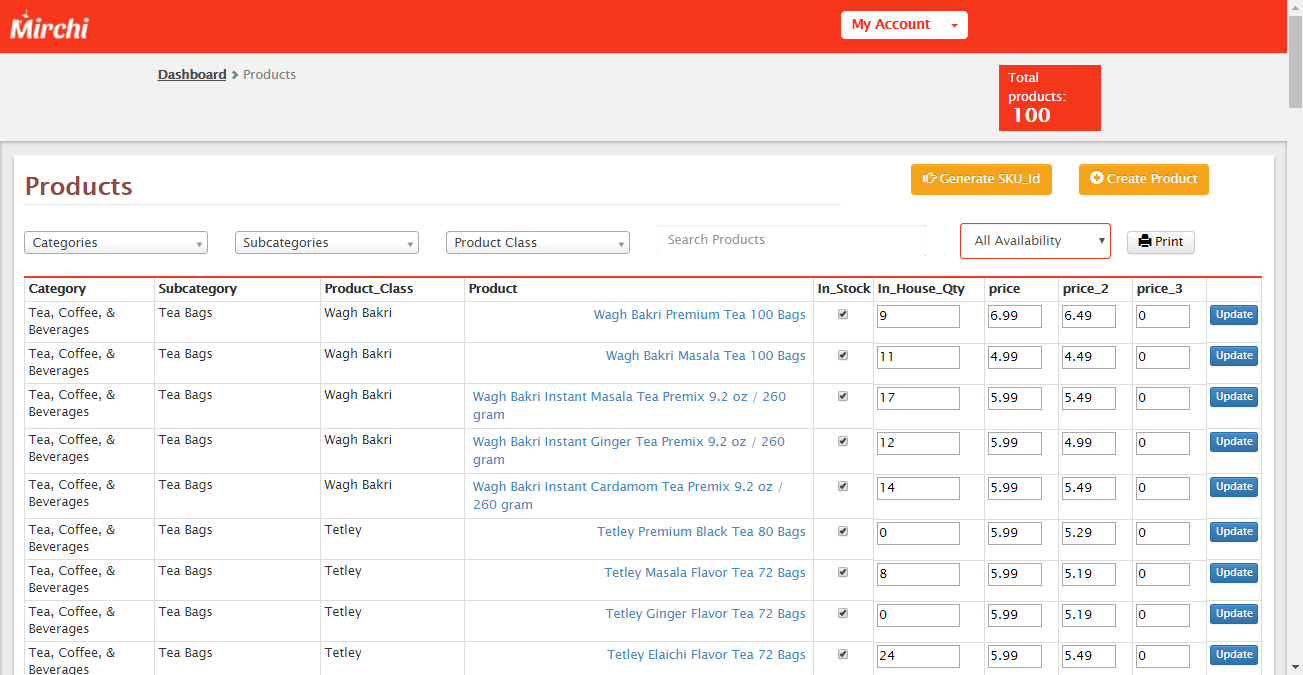Edit In_House_Qty for Instant Masala Tea Premix

(918, 399)
